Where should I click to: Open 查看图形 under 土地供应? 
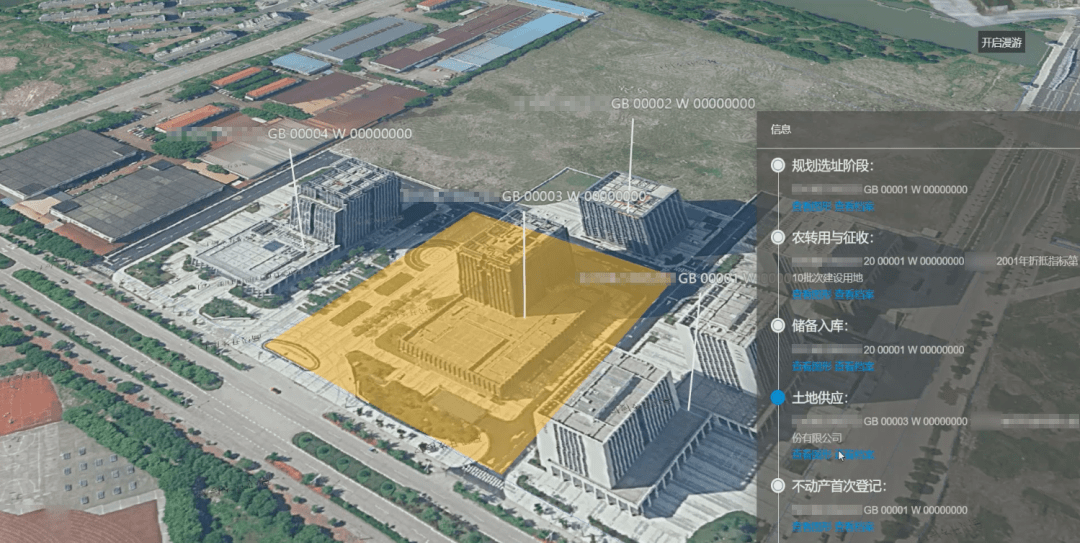(x=811, y=454)
